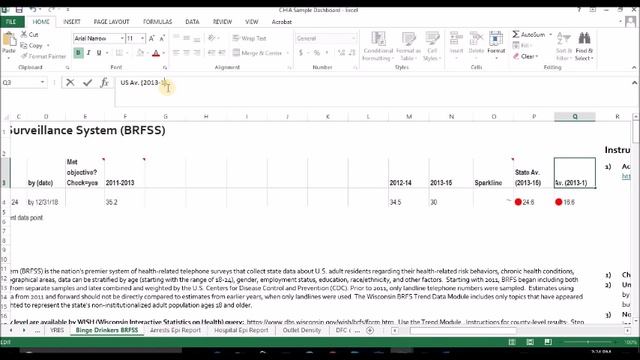Image resolution: width=640 pixels, height=360 pixels.
Task: Toggle Italic formatting
Action: tap(89, 53)
